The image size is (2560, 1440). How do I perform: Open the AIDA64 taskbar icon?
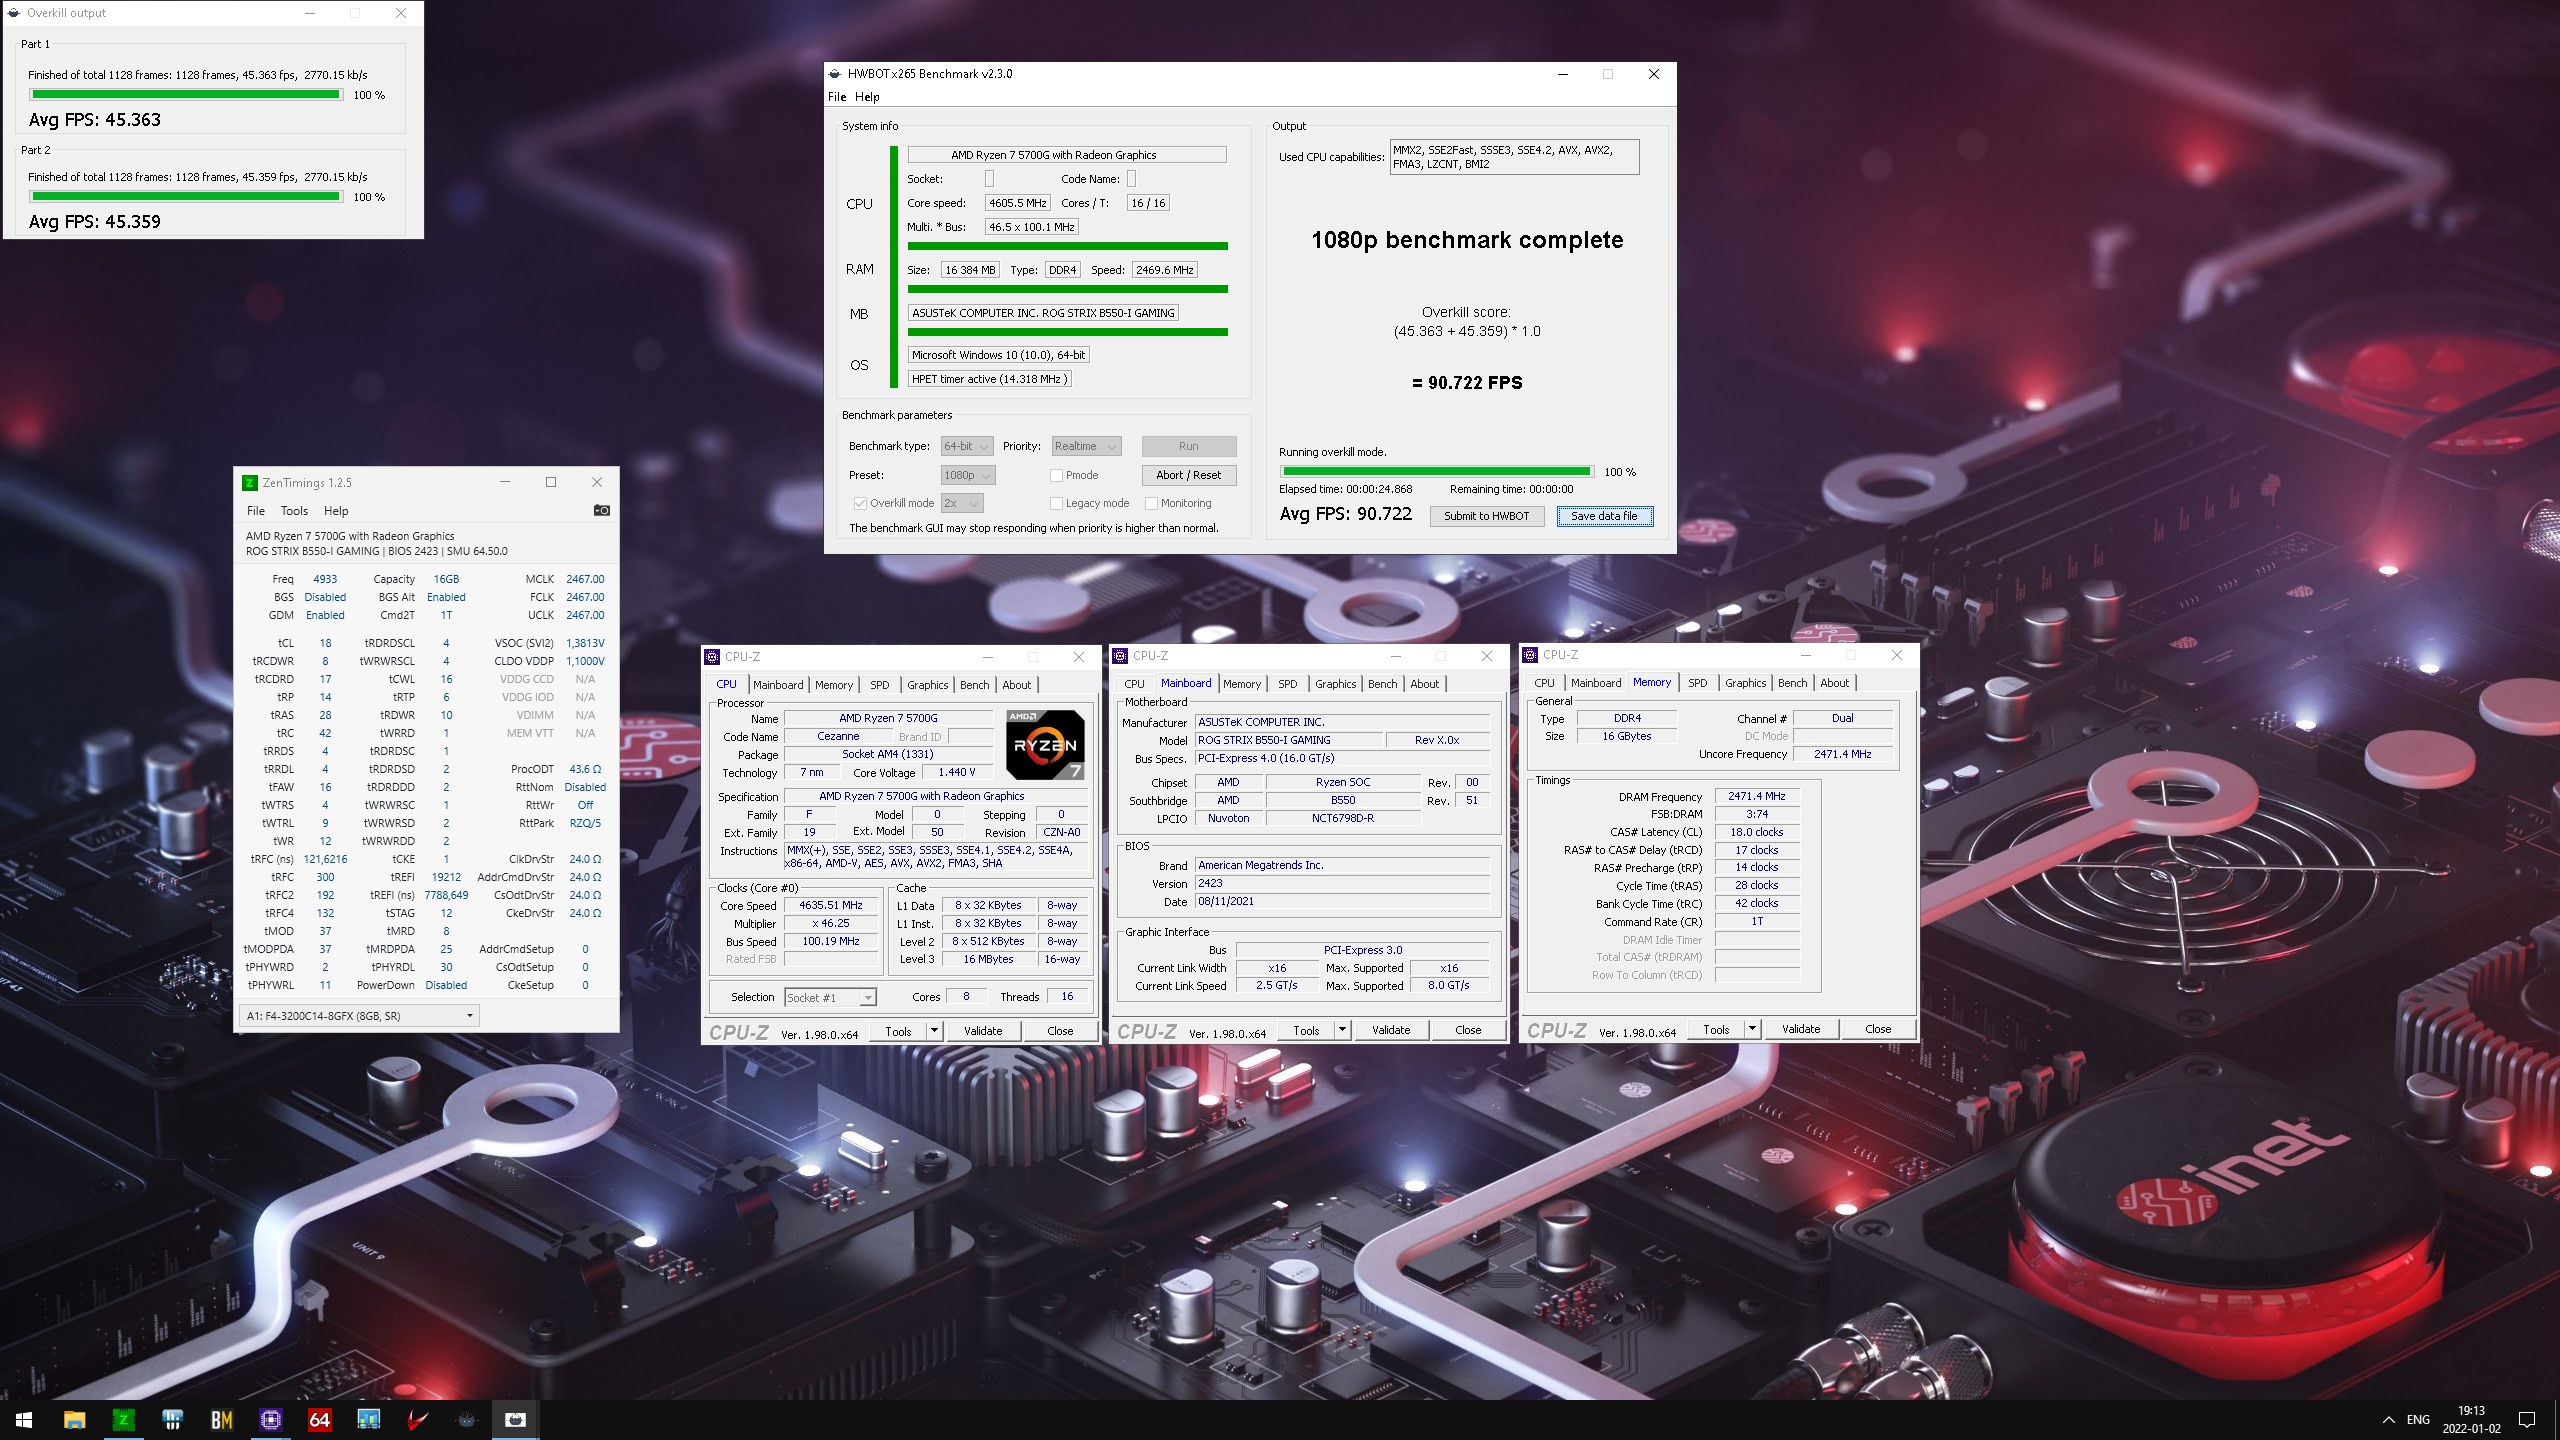click(319, 1419)
